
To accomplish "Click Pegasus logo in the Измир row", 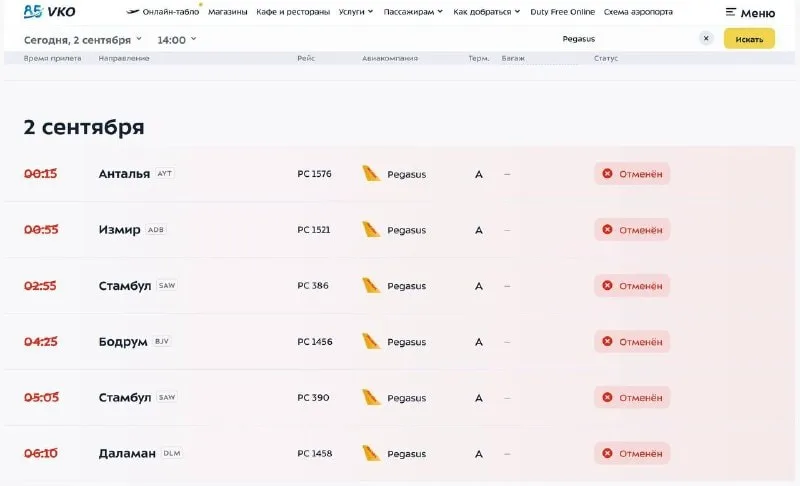I will point(371,229).
